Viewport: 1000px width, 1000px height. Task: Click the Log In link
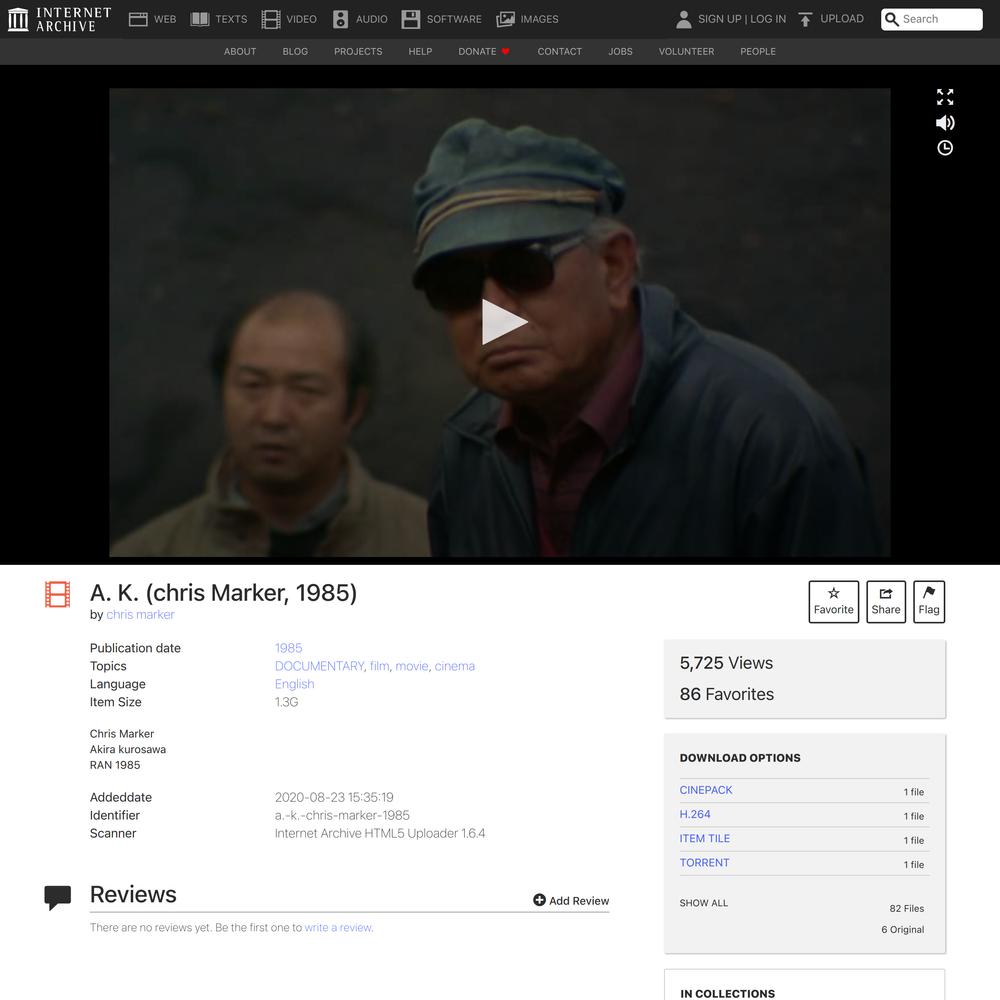768,19
